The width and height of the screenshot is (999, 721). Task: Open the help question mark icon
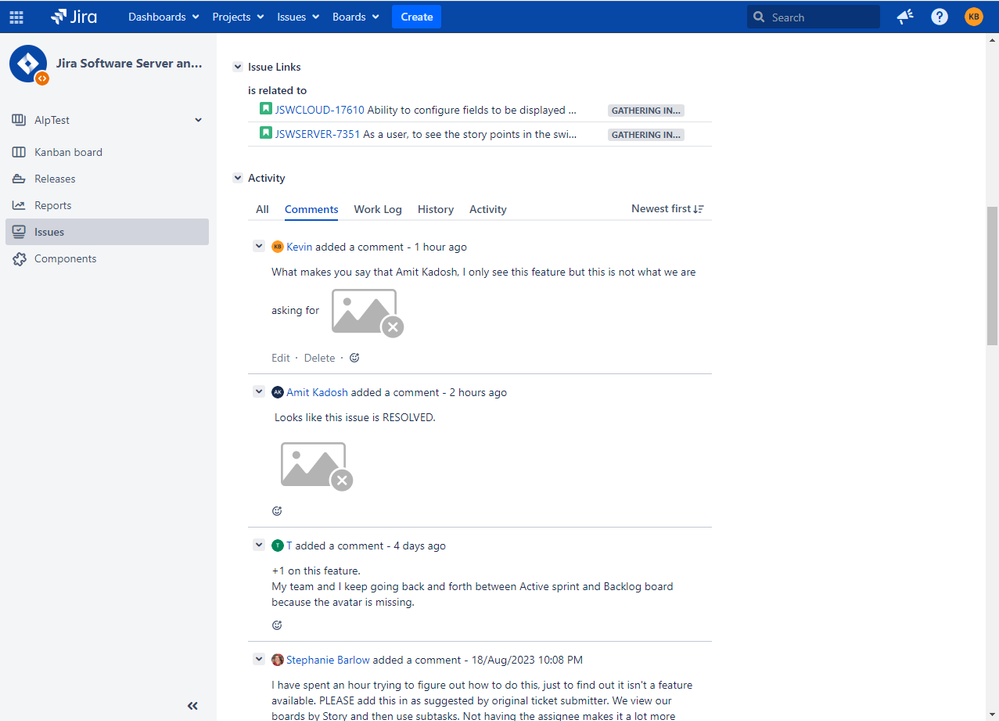tap(939, 17)
